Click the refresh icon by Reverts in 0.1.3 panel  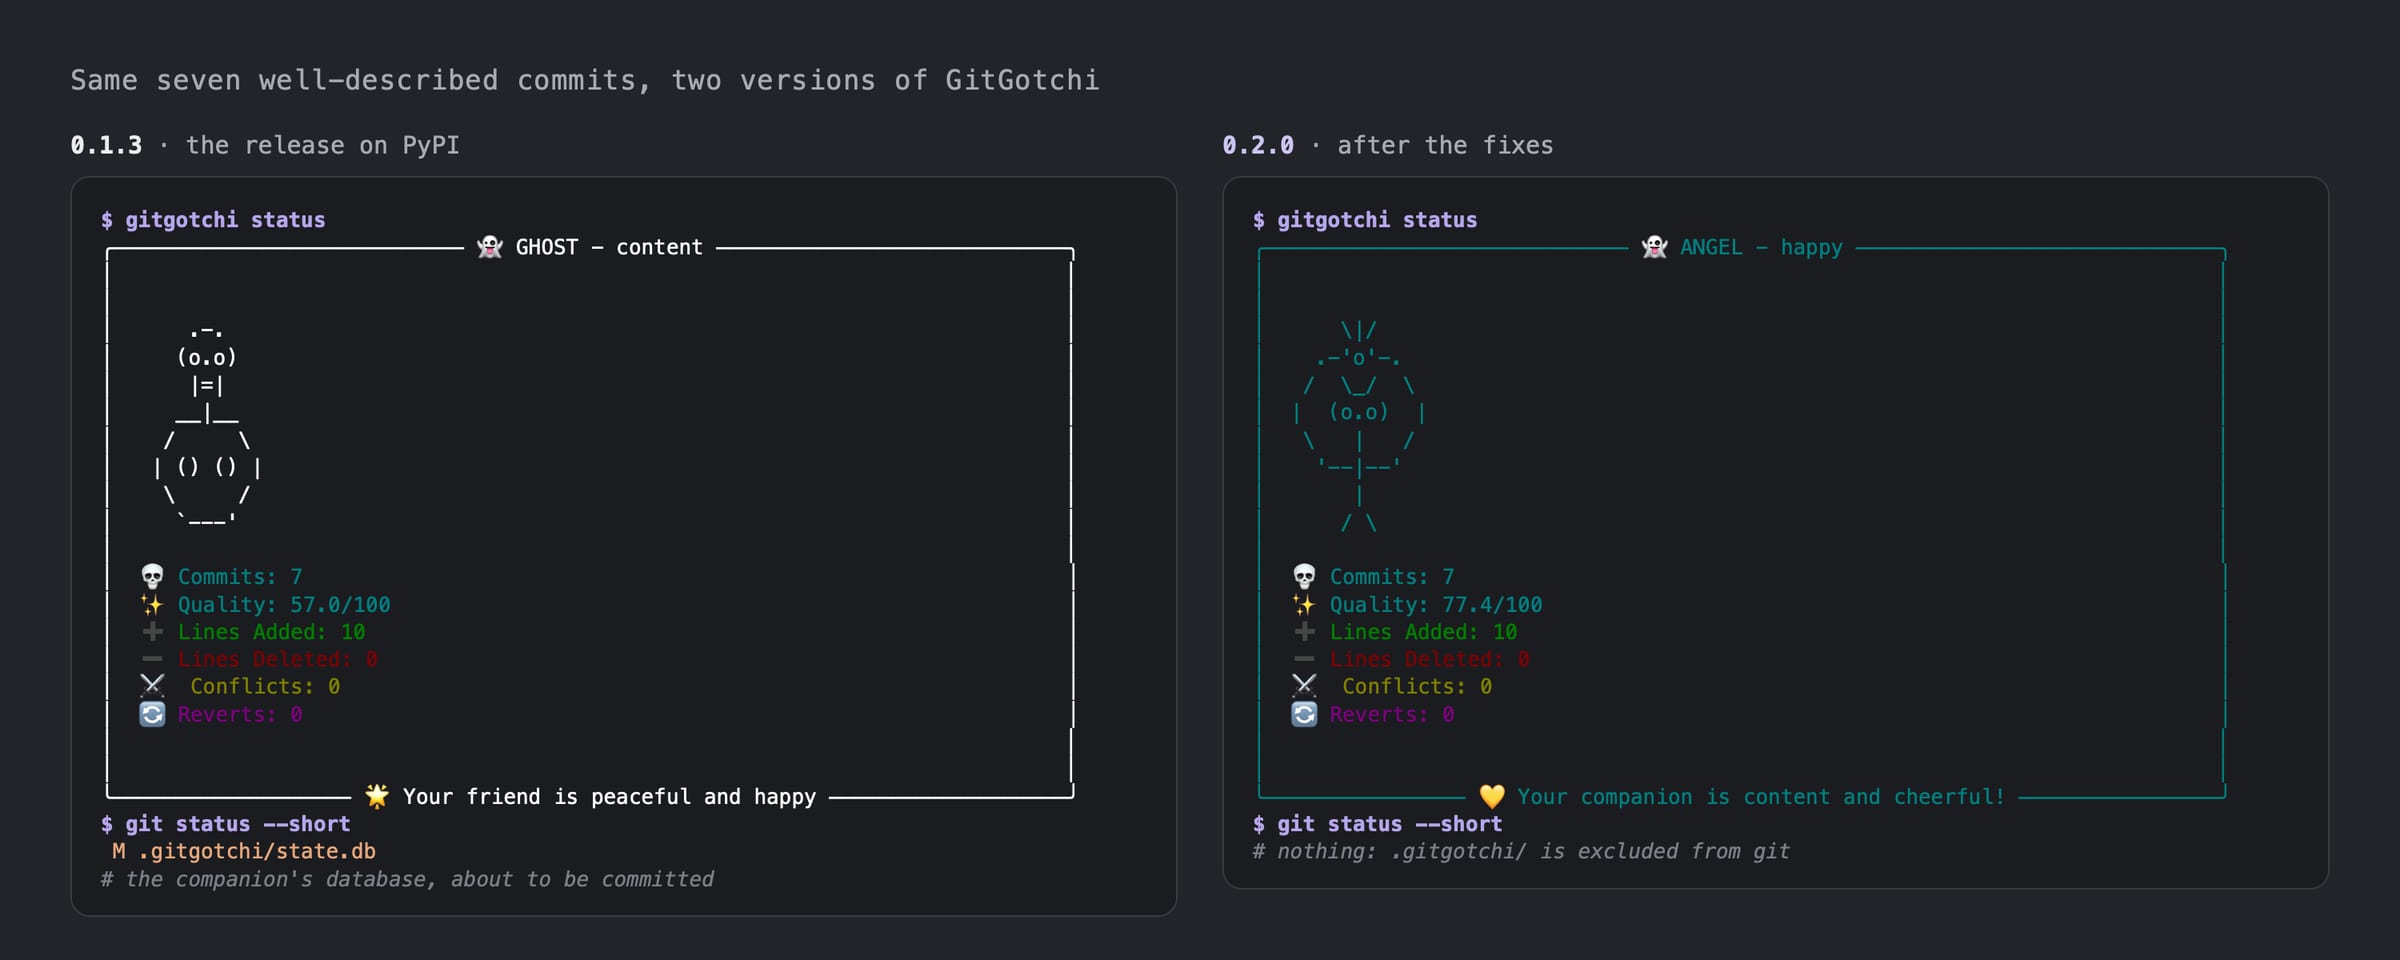click(x=152, y=714)
